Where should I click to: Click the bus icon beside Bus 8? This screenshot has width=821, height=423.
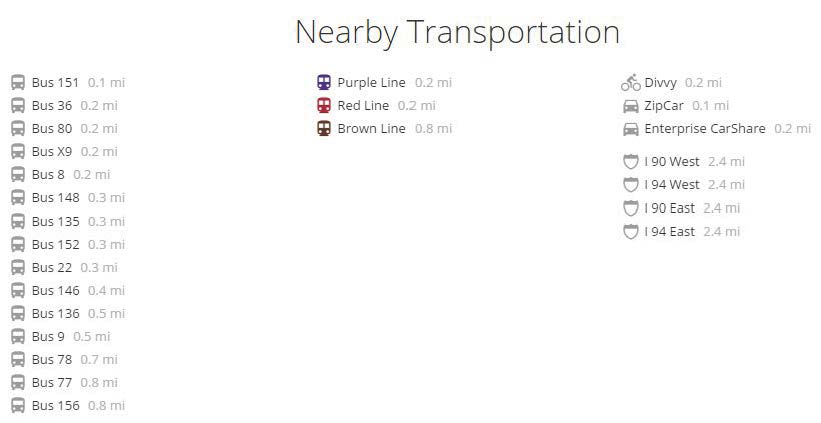(18, 174)
